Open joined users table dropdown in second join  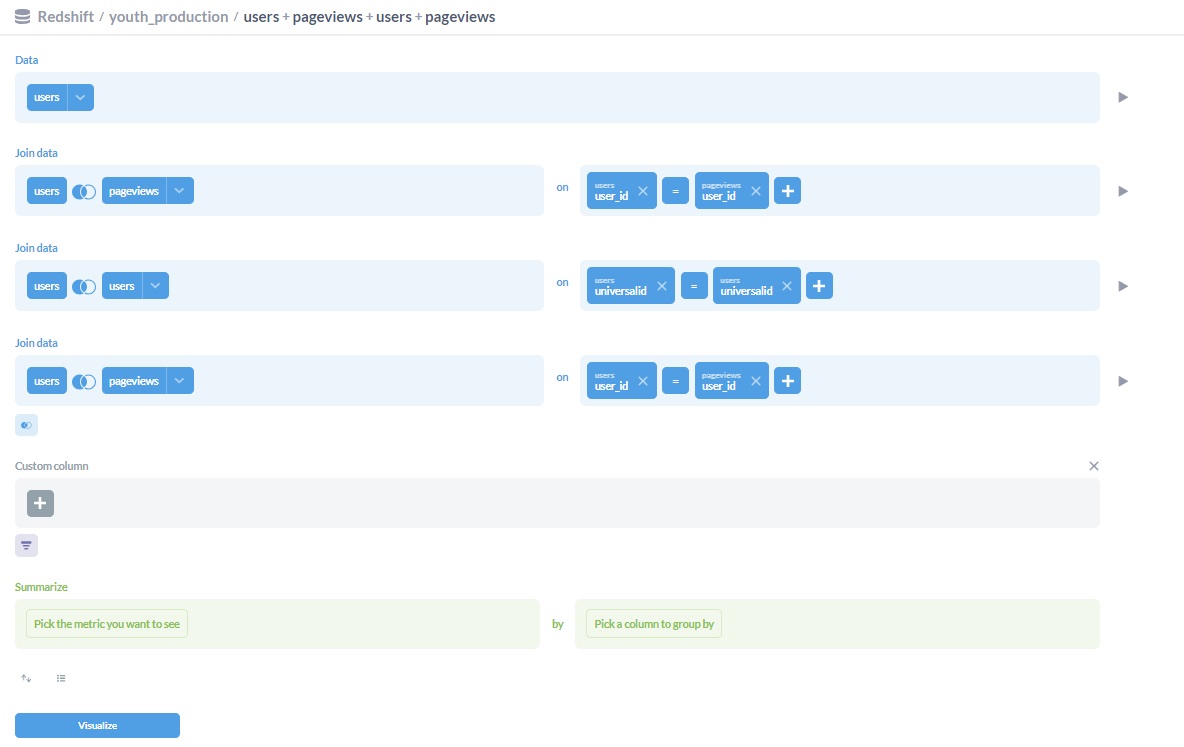point(155,286)
